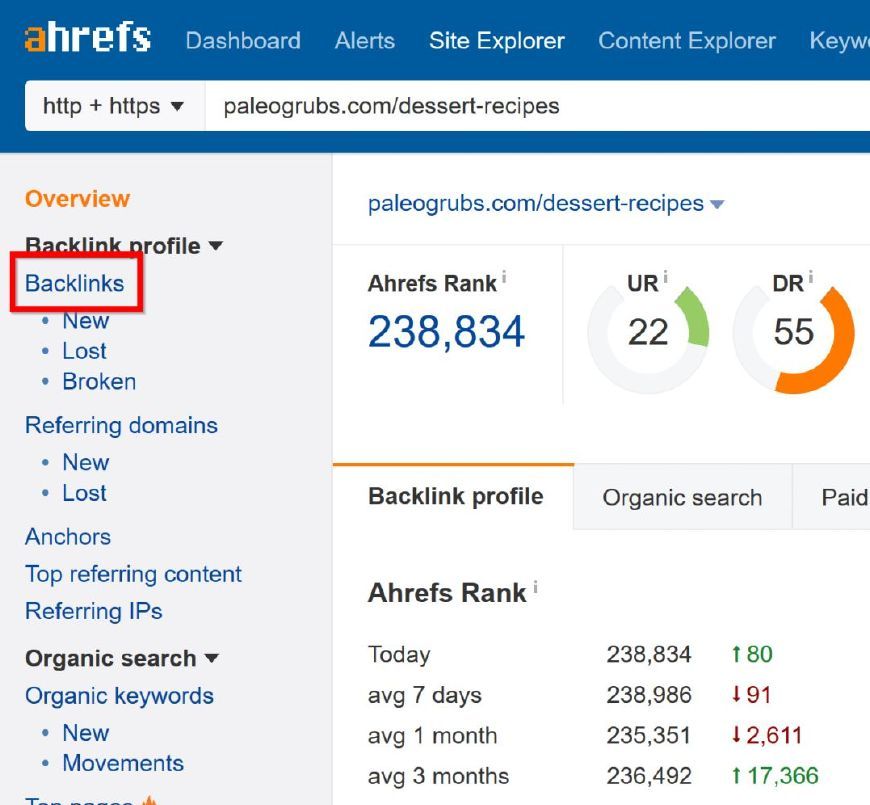The image size is (870, 805).
Task: Click the URL input with paleogrubs.com/dessert-recipes
Action: (537, 105)
